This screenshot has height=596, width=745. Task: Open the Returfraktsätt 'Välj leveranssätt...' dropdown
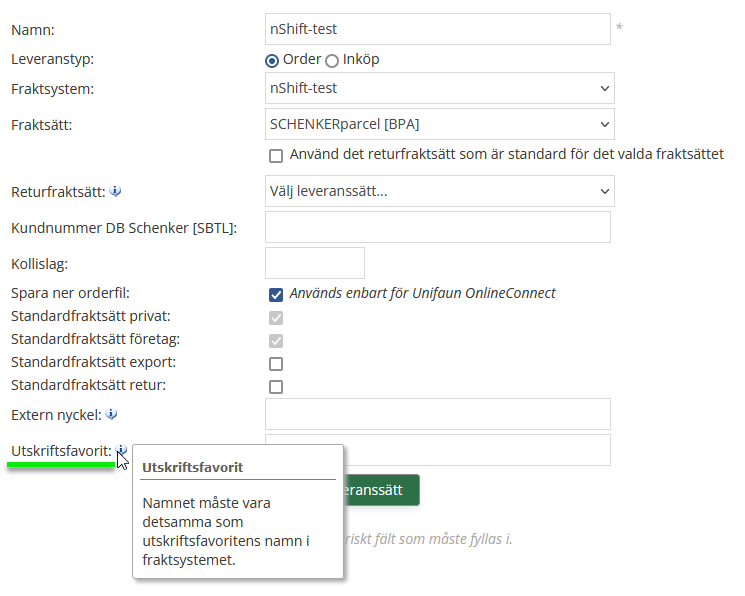tap(439, 190)
